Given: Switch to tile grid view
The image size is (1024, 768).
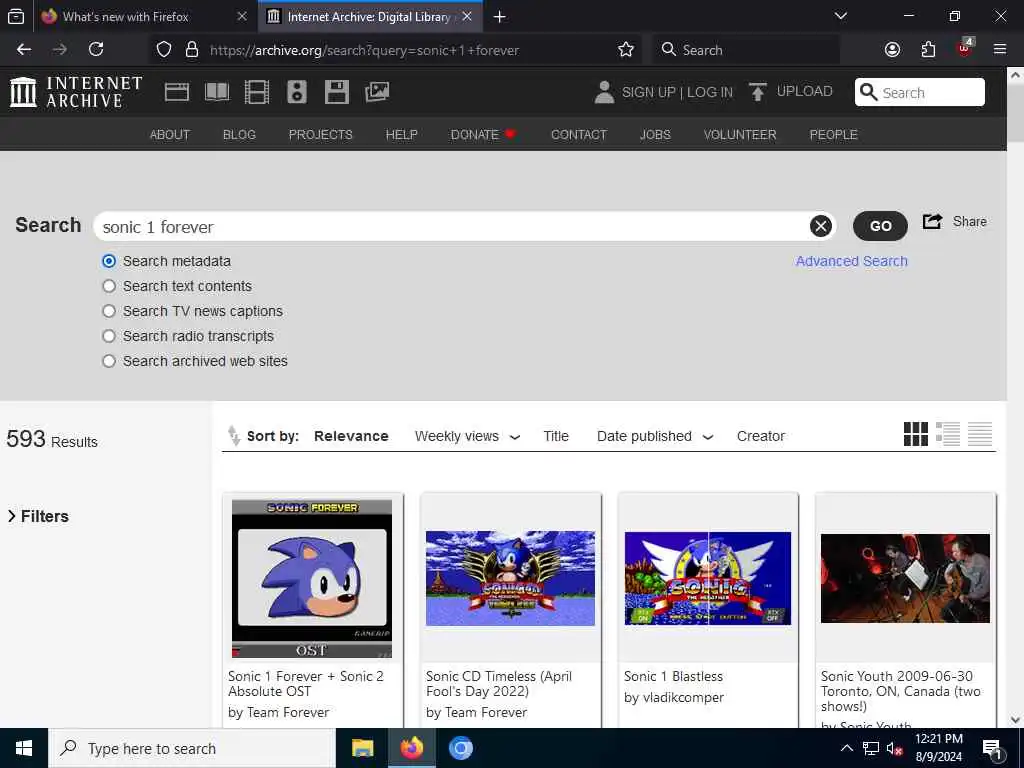Looking at the screenshot, I should pyautogui.click(x=916, y=434).
